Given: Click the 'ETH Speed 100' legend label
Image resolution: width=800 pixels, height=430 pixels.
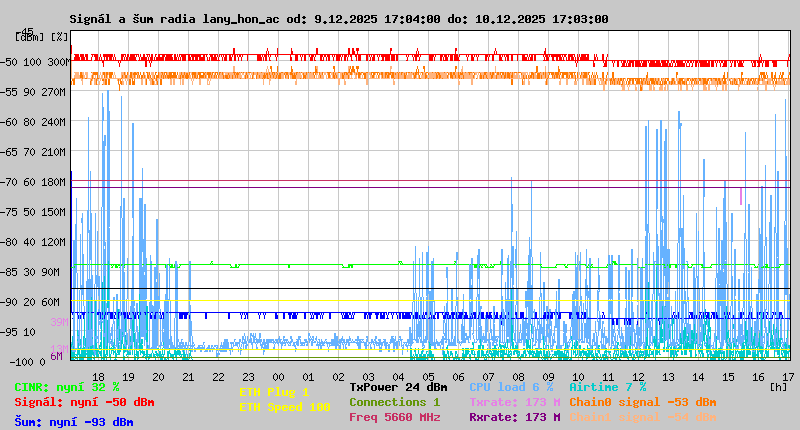Looking at the screenshot, I should pos(285,407).
